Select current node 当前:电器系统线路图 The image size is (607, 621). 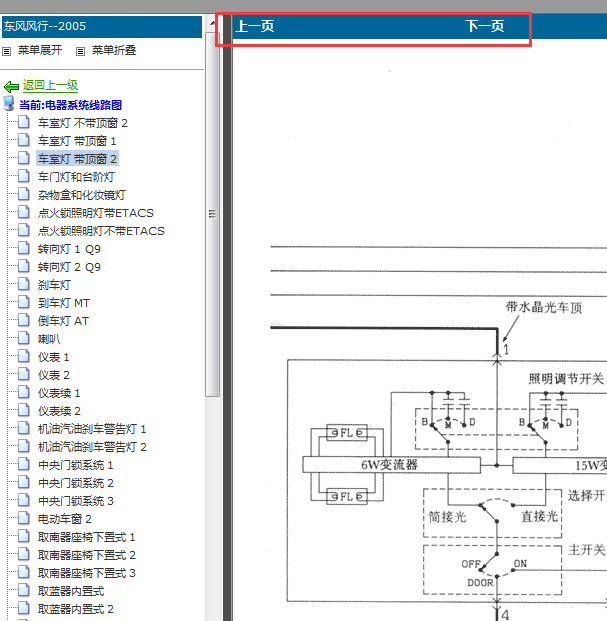click(70, 105)
